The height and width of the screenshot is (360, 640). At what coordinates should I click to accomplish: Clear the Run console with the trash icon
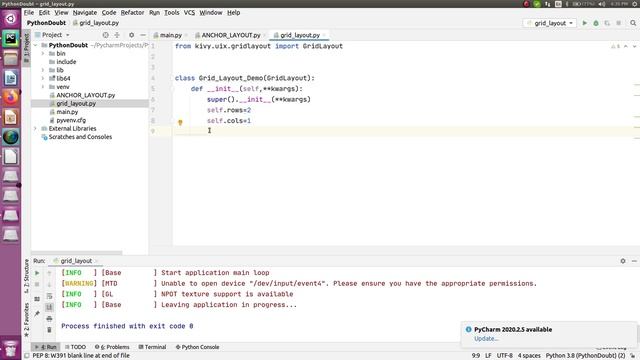point(49,330)
